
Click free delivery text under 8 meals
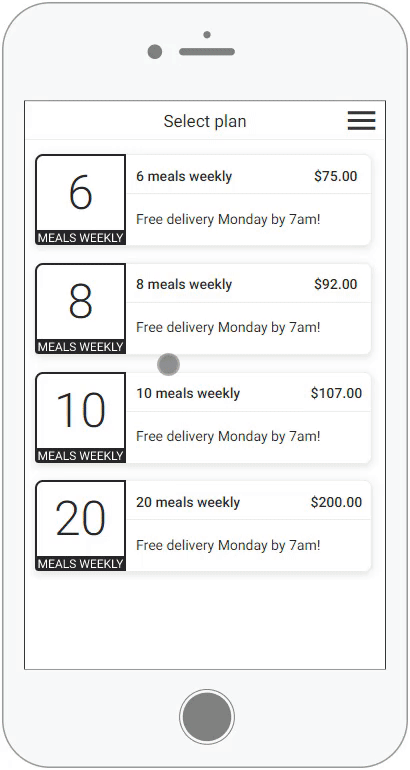coord(228,328)
